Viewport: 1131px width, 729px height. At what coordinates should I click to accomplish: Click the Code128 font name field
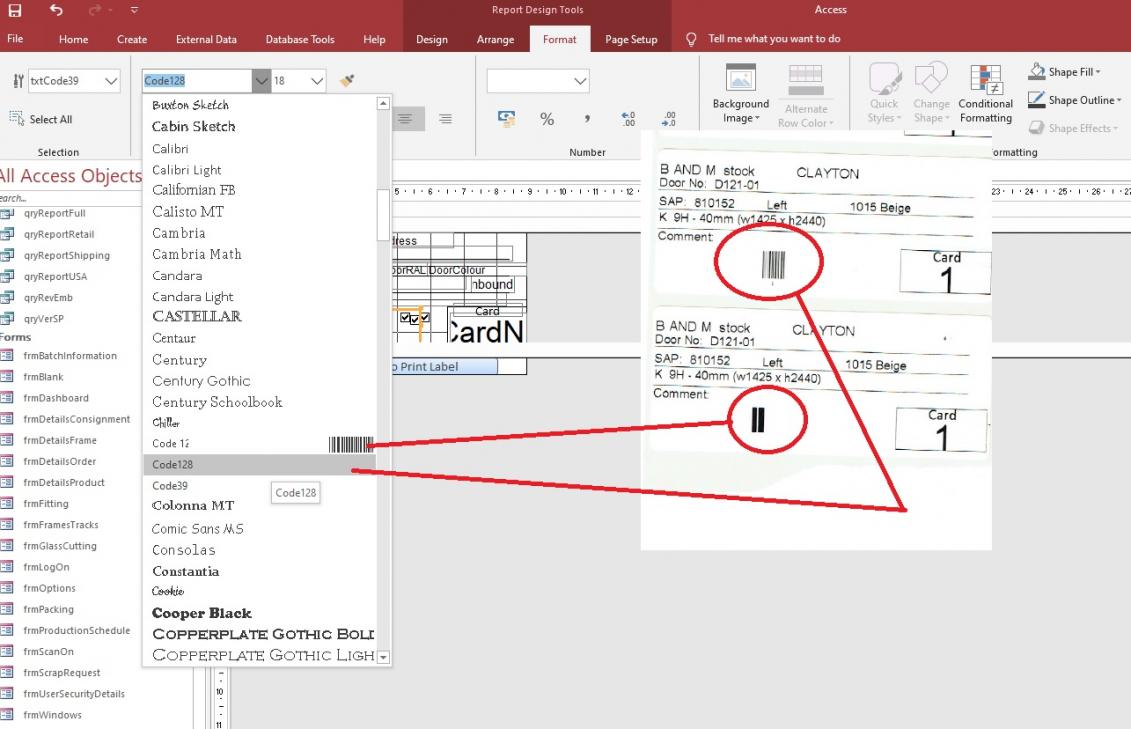[x=197, y=81]
